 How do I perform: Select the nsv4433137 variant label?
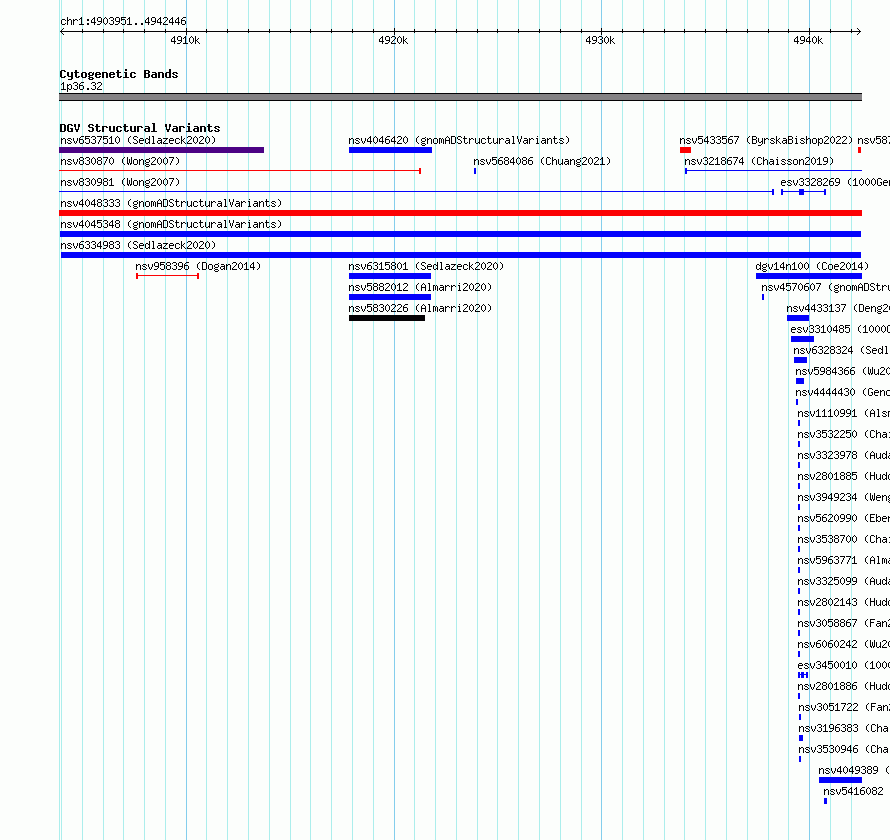point(838,308)
